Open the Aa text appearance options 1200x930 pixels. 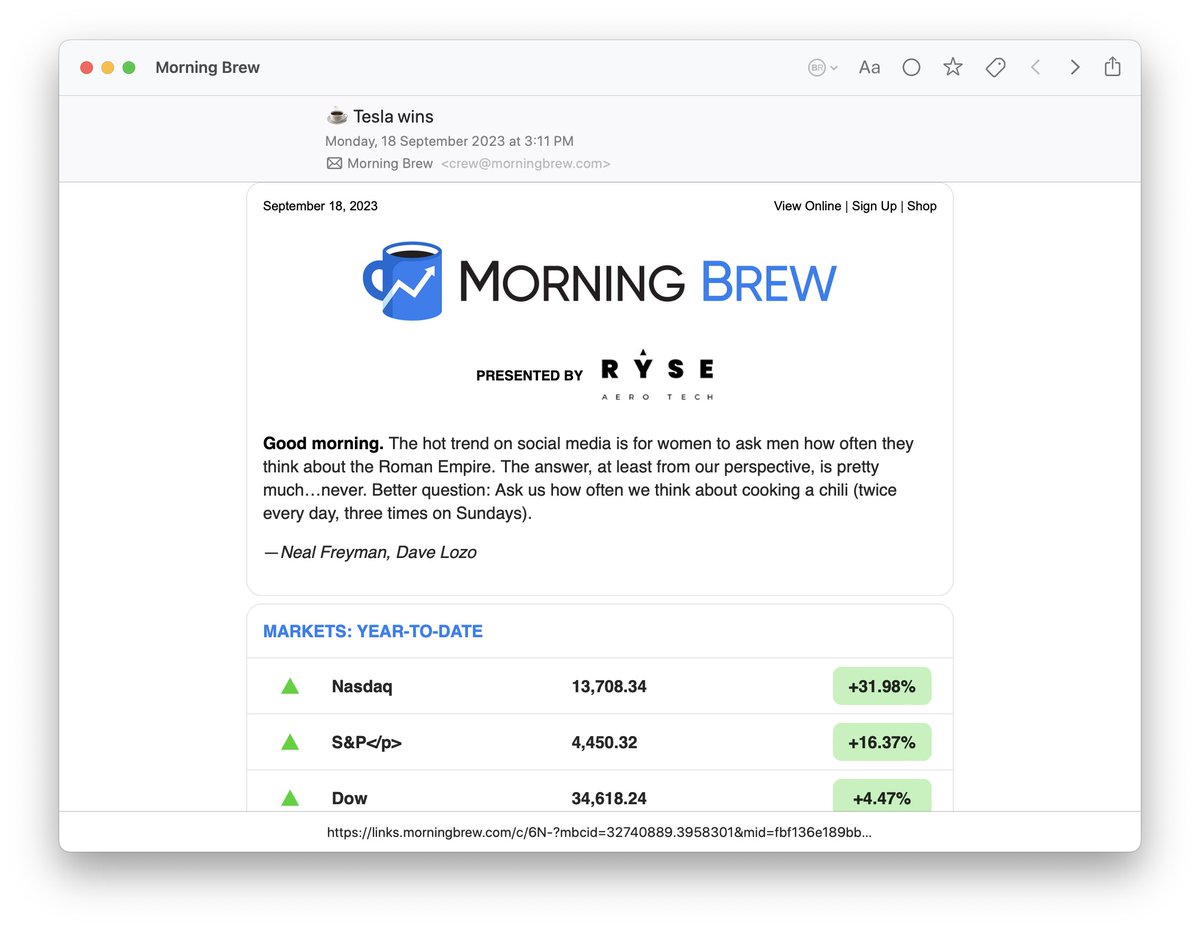pyautogui.click(x=869, y=67)
